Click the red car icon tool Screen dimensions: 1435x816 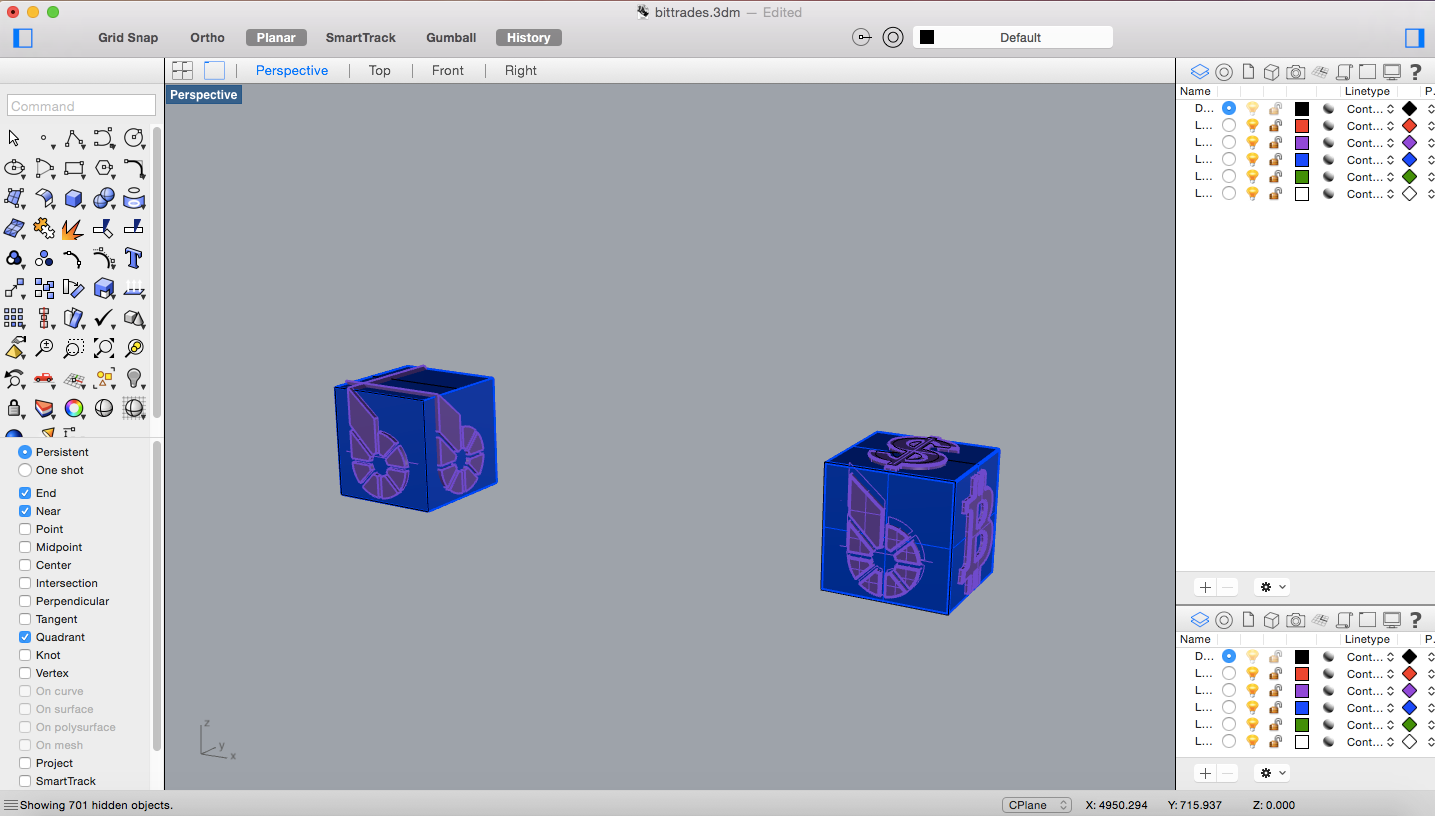click(44, 378)
